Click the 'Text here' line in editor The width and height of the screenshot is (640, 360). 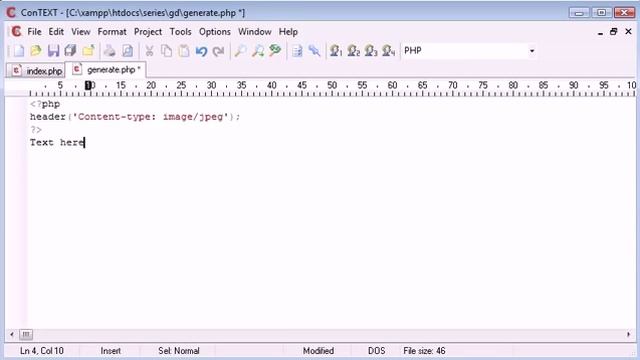(x=57, y=142)
